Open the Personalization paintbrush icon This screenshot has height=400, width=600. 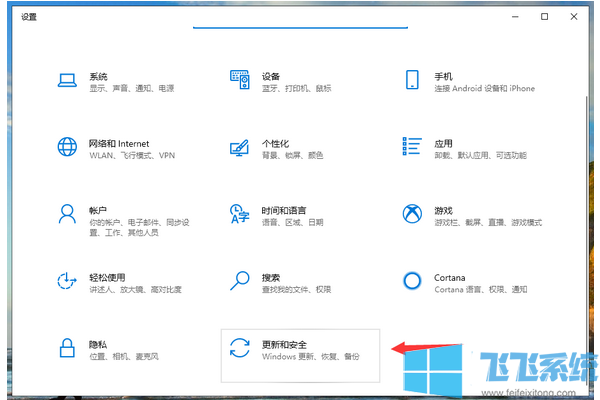pyautogui.click(x=240, y=148)
